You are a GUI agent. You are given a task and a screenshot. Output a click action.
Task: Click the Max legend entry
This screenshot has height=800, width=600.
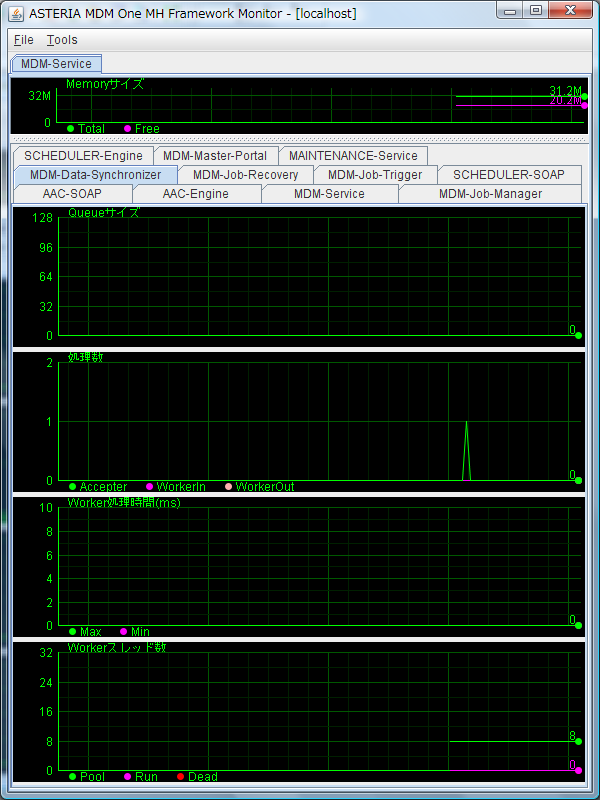click(x=85, y=632)
